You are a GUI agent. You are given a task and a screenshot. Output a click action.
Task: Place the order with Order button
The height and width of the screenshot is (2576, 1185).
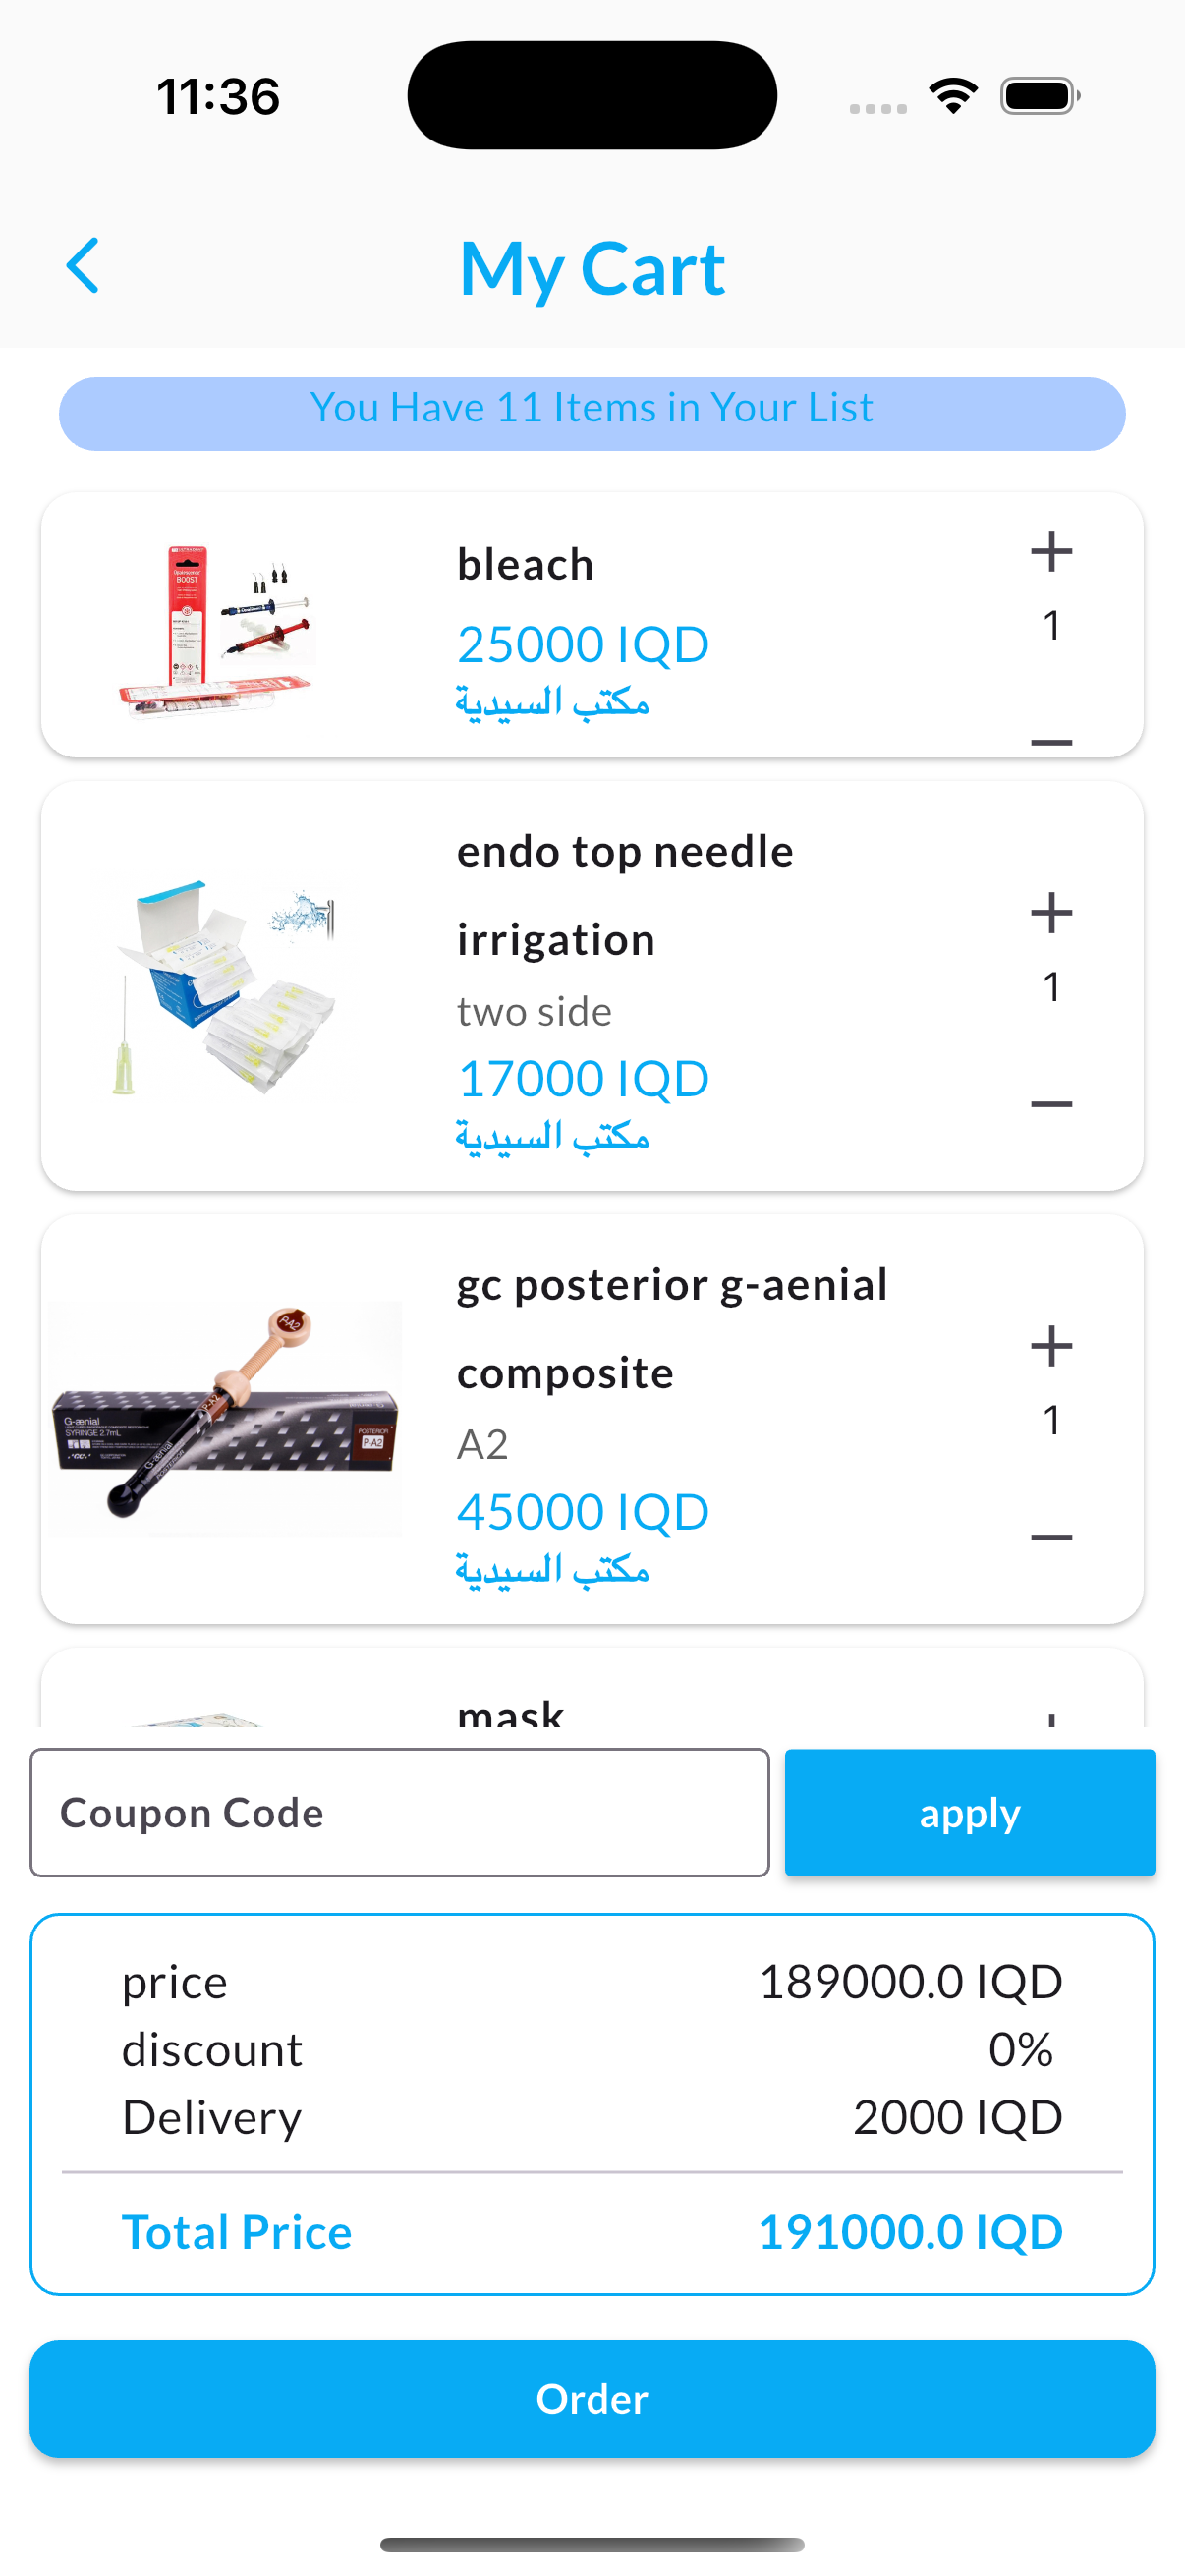pos(592,2398)
